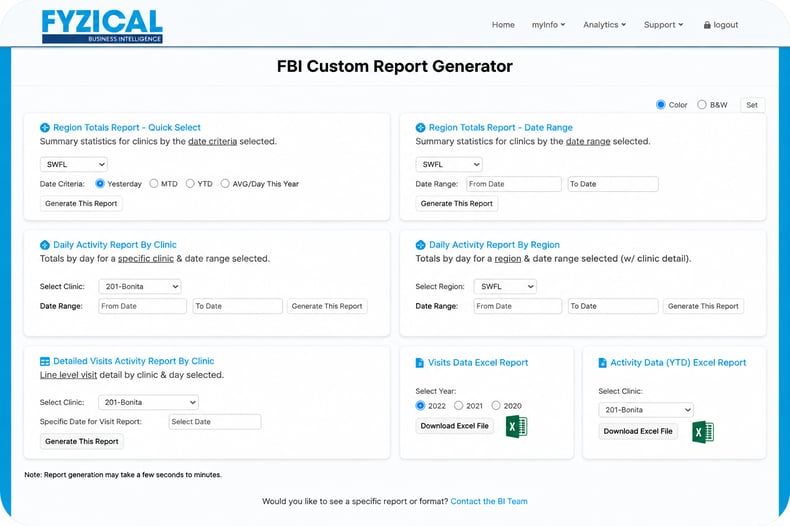Viewport: 790px width, 526px height.
Task: Click From Date field in Daily Activity By Clinic
Action: (x=142, y=306)
